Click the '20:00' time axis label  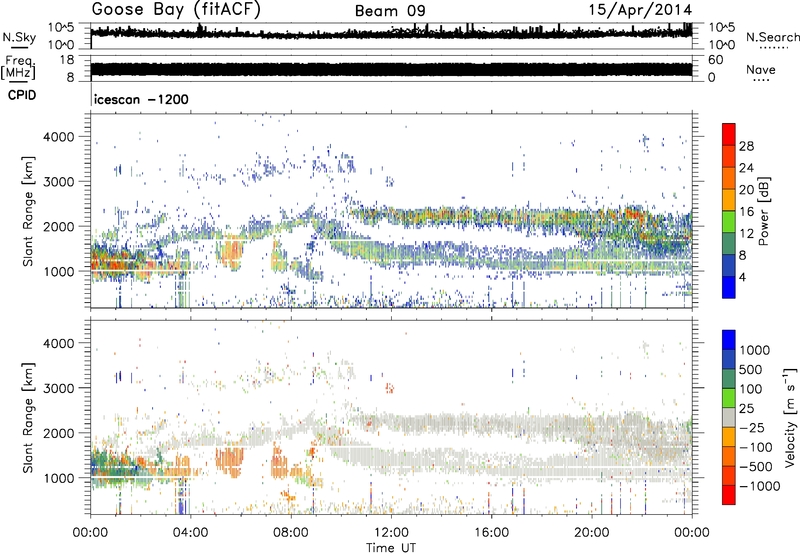(591, 533)
